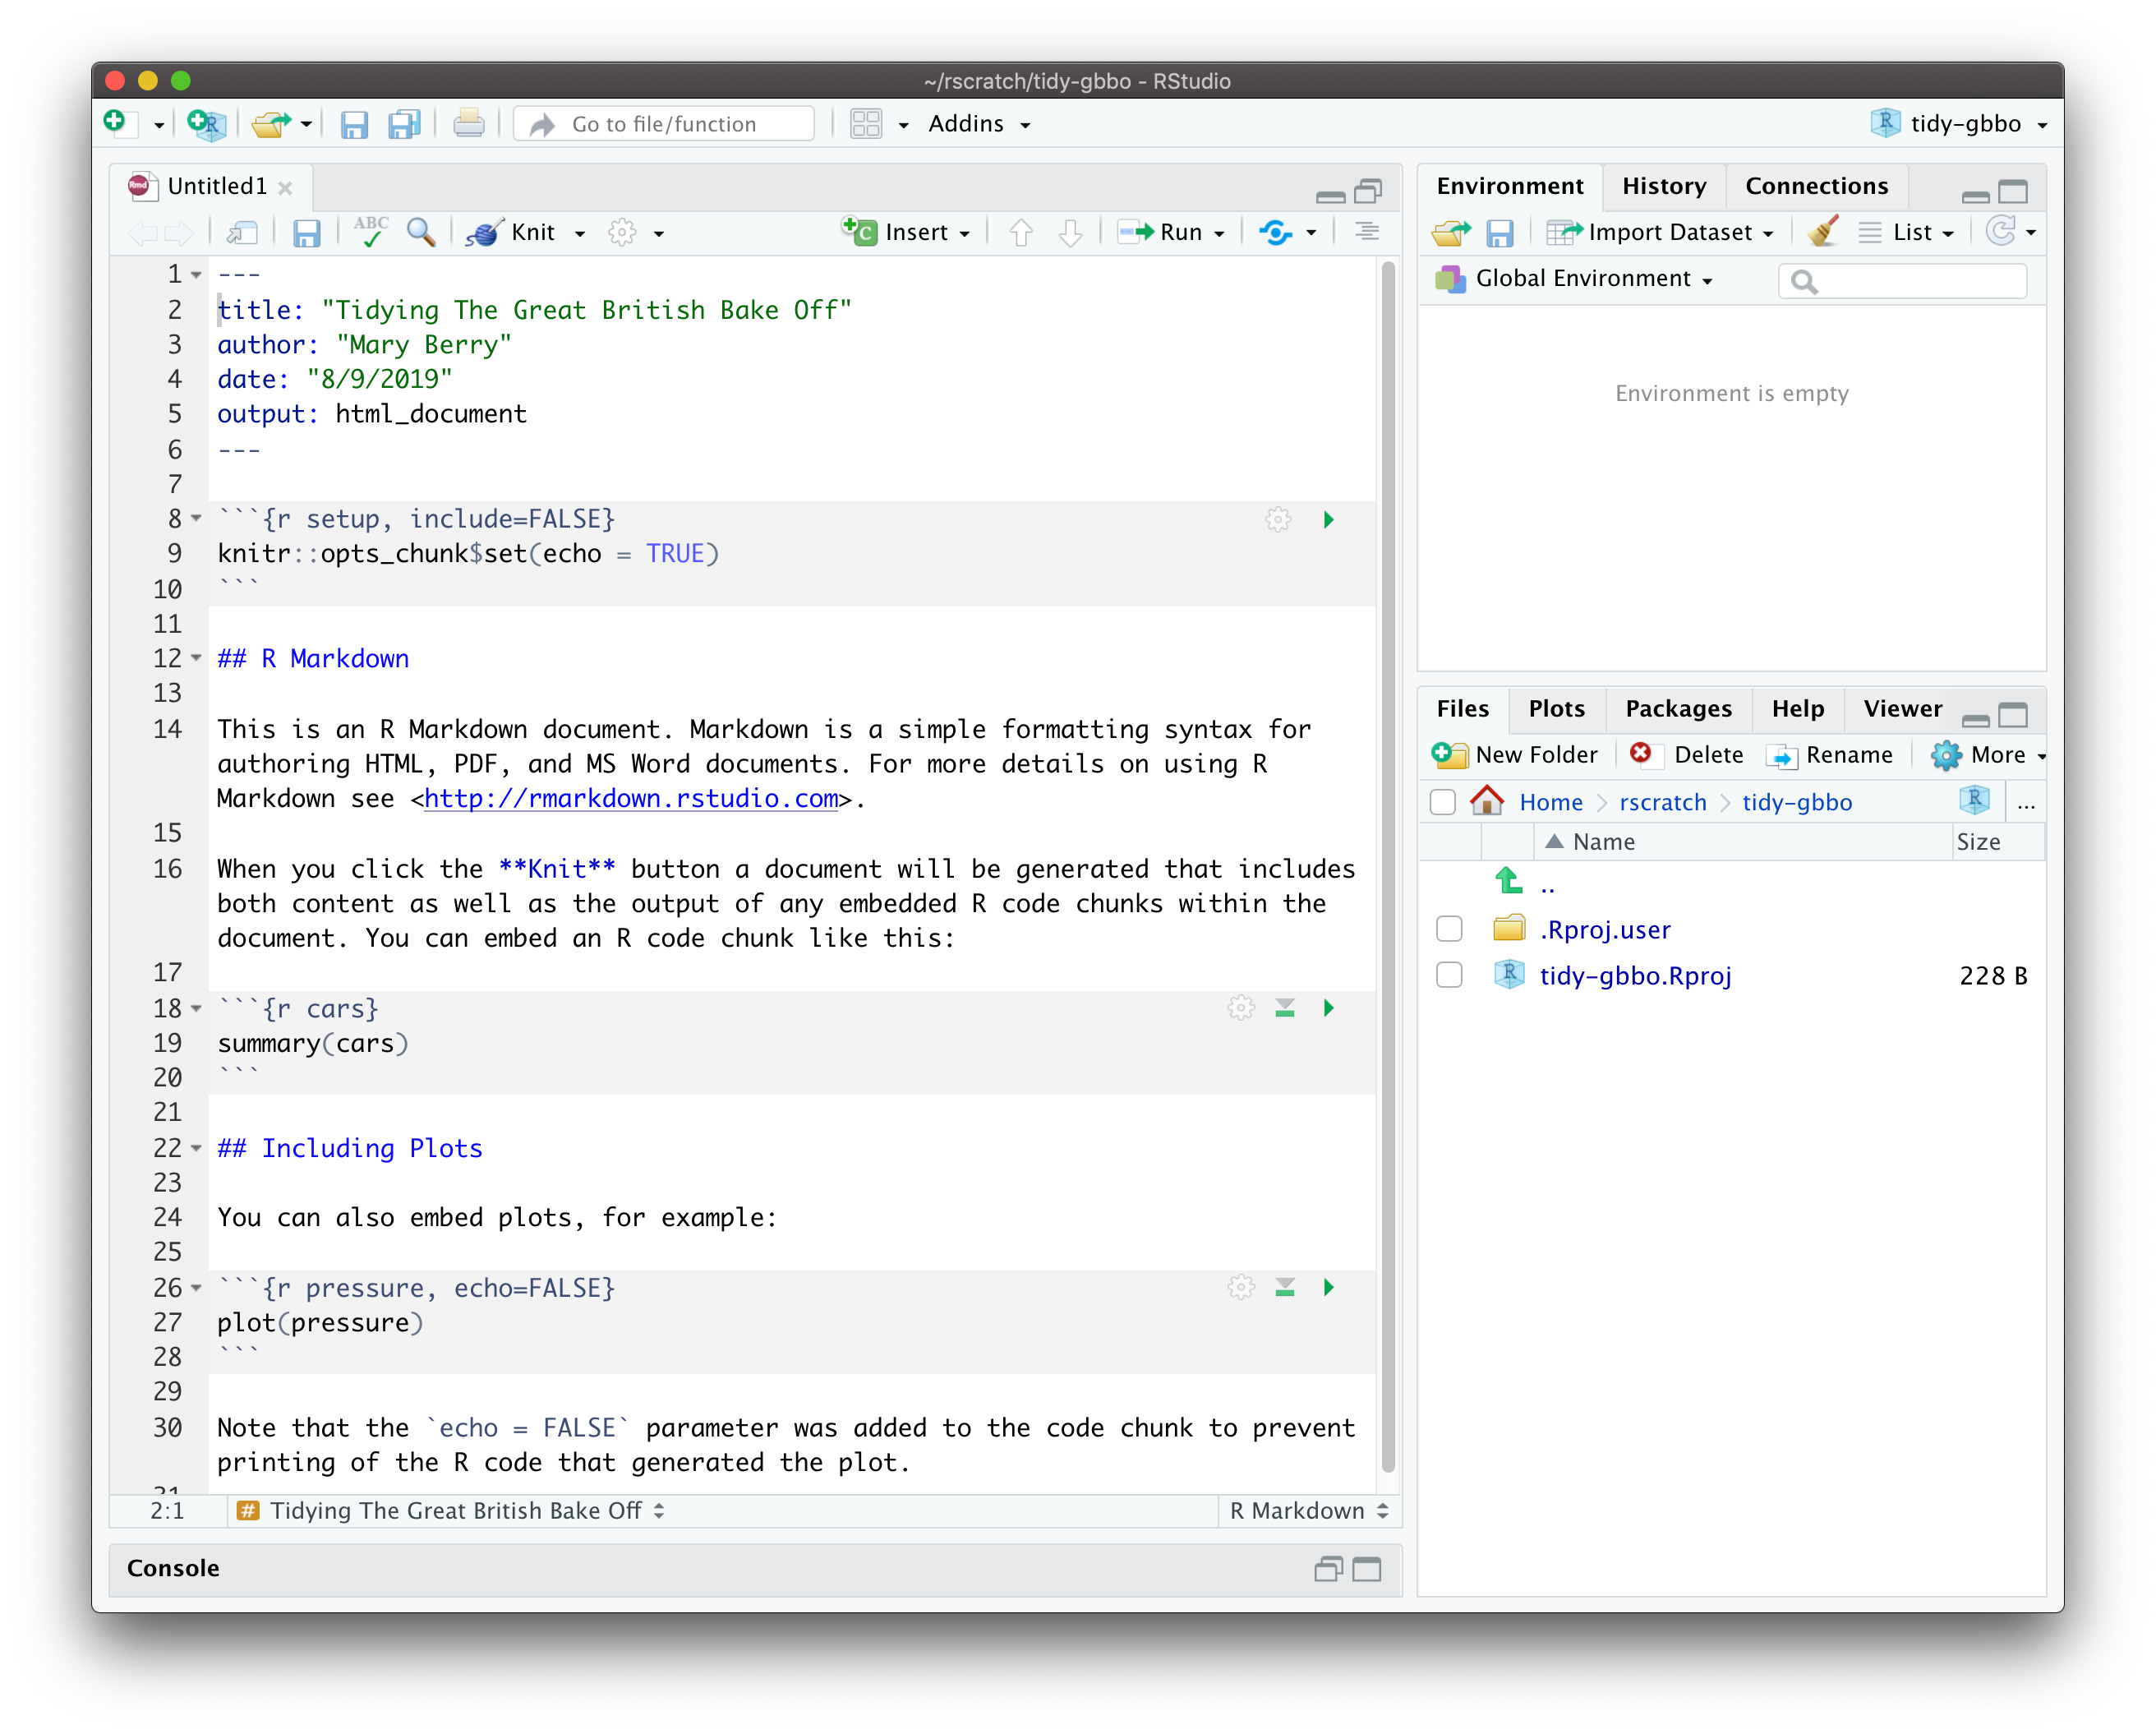2156x1734 pixels.
Task: Tick the .Rproj.user folder checkbox
Action: click(x=1448, y=929)
